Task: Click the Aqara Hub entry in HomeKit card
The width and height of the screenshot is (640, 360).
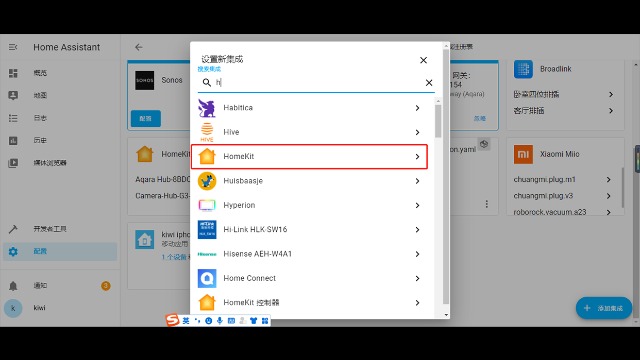Action: point(162,180)
